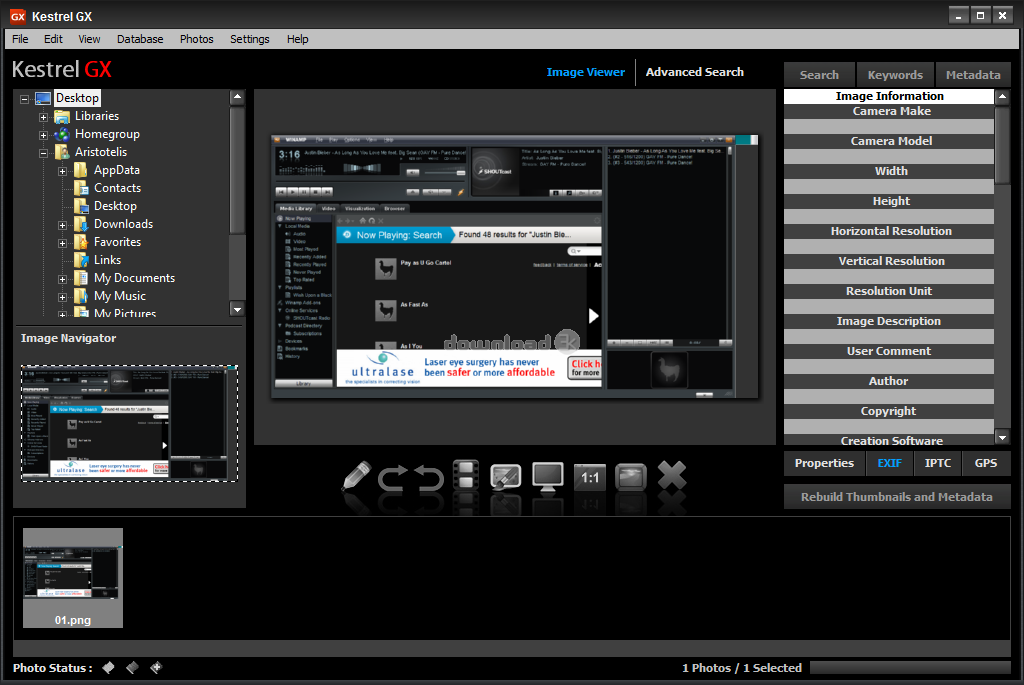Click the My Music folder icon
Viewport: 1024px width, 685px height.
tap(81, 296)
